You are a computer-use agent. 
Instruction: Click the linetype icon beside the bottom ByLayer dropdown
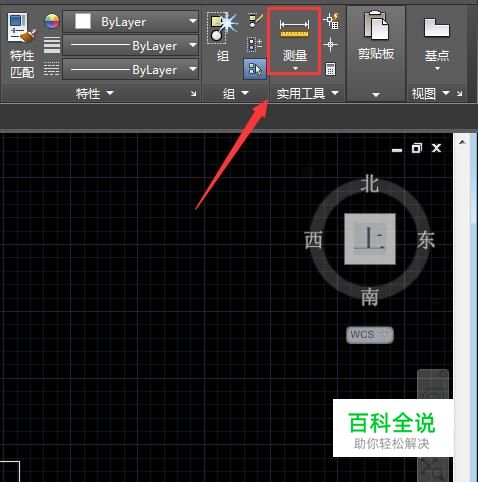coord(52,69)
